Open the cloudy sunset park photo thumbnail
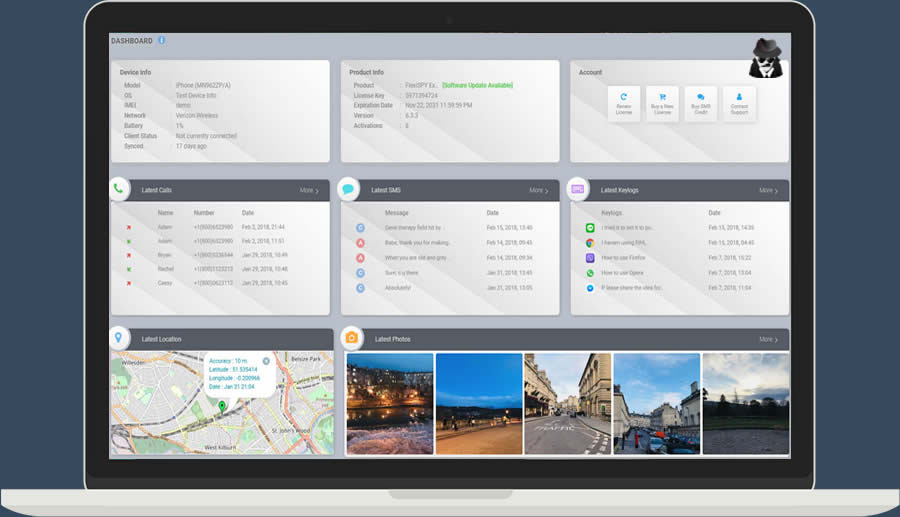 point(746,403)
